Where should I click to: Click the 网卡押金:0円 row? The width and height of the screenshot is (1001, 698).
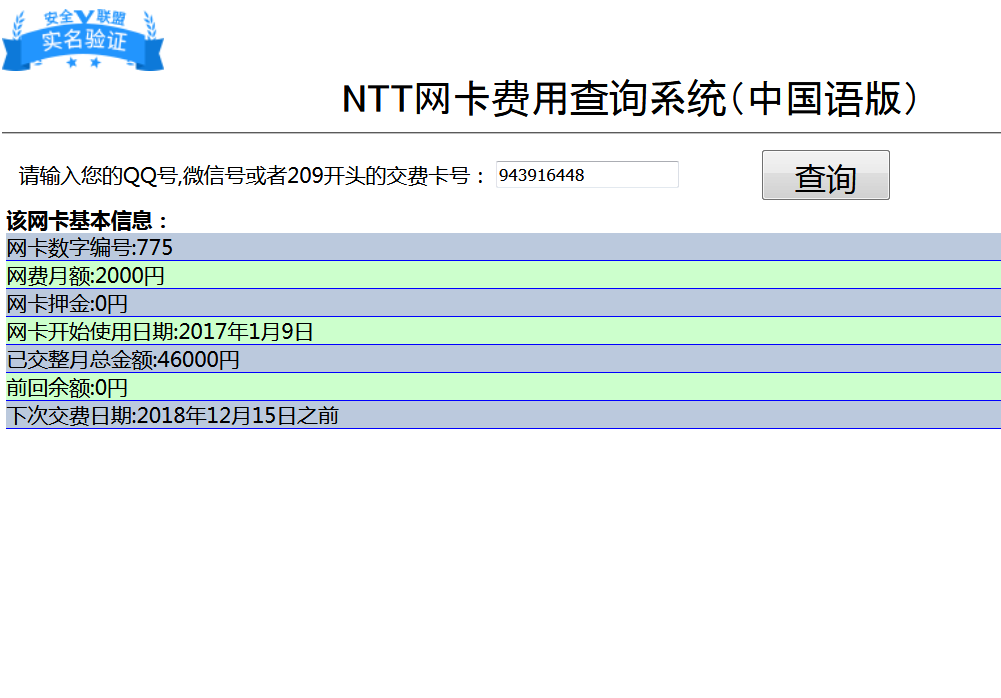coord(67,303)
